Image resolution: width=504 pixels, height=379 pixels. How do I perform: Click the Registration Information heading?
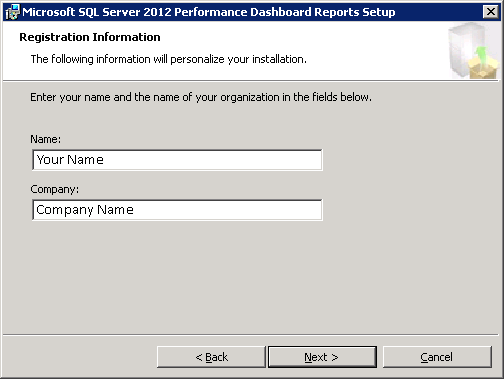point(90,37)
